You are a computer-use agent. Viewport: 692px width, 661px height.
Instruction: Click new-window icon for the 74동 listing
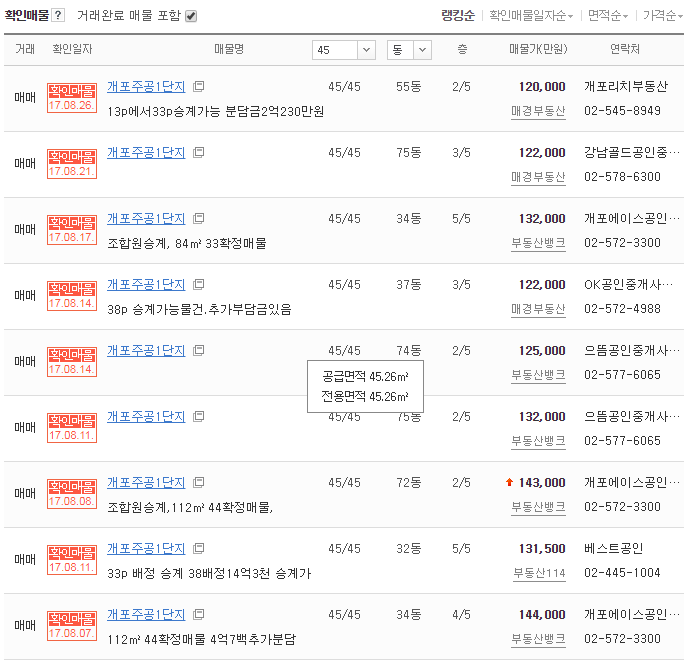199,350
